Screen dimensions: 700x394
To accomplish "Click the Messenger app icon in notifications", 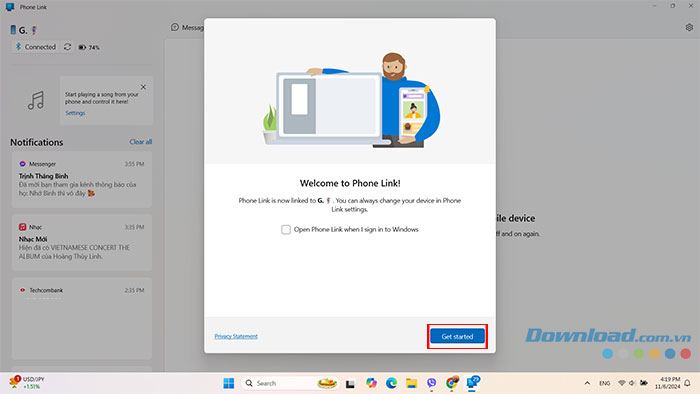I will coord(22,164).
